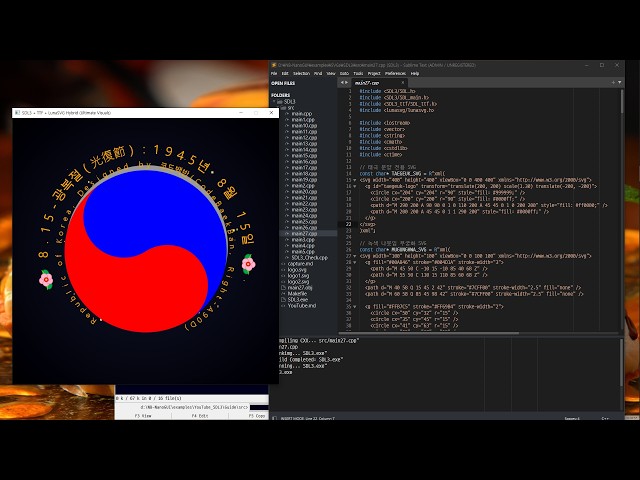Open the Edit menu
This screenshot has width=640, height=480.
click(x=285, y=73)
